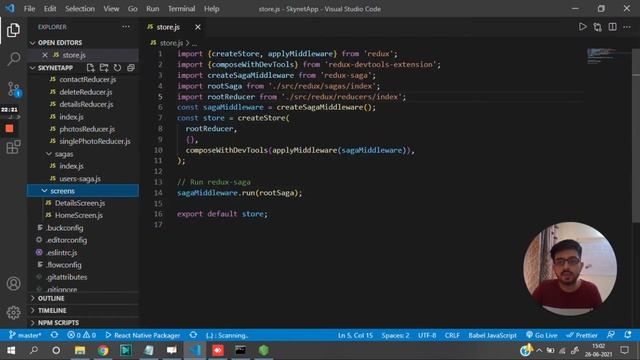Change the CRLF end of line sequence
The image size is (640, 360).
[452, 335]
